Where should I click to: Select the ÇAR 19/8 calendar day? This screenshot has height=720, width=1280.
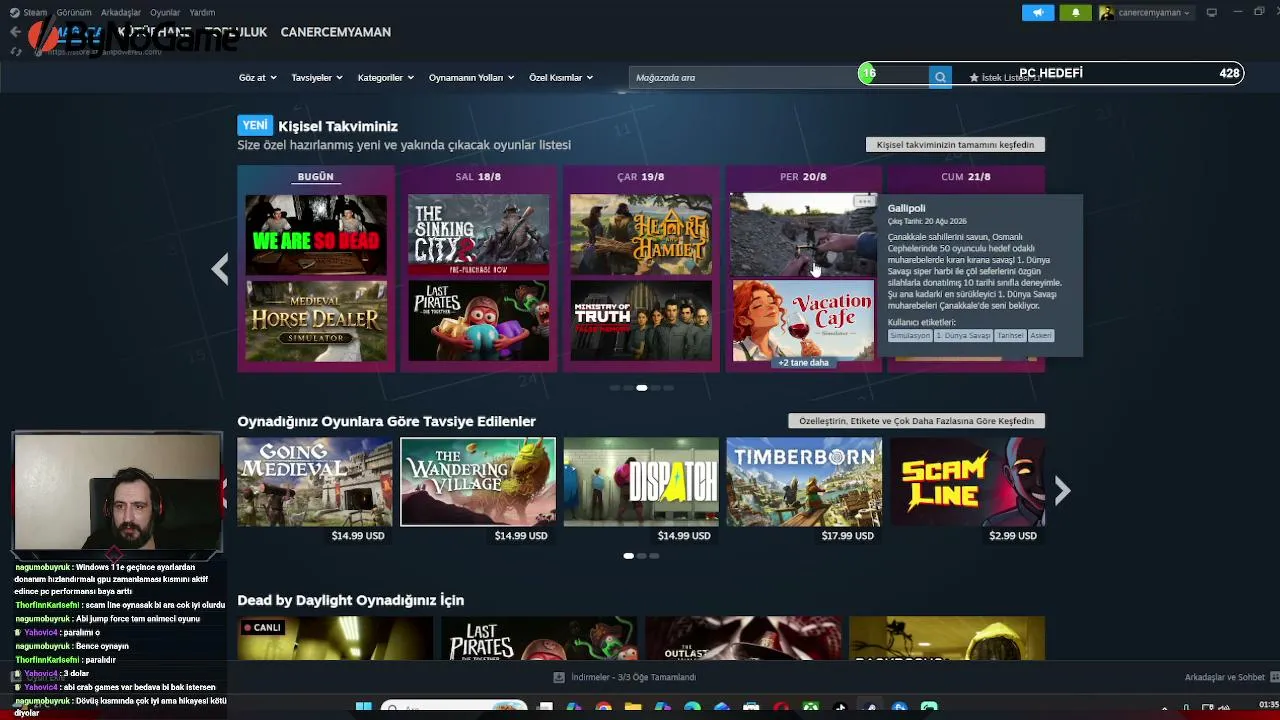click(641, 177)
